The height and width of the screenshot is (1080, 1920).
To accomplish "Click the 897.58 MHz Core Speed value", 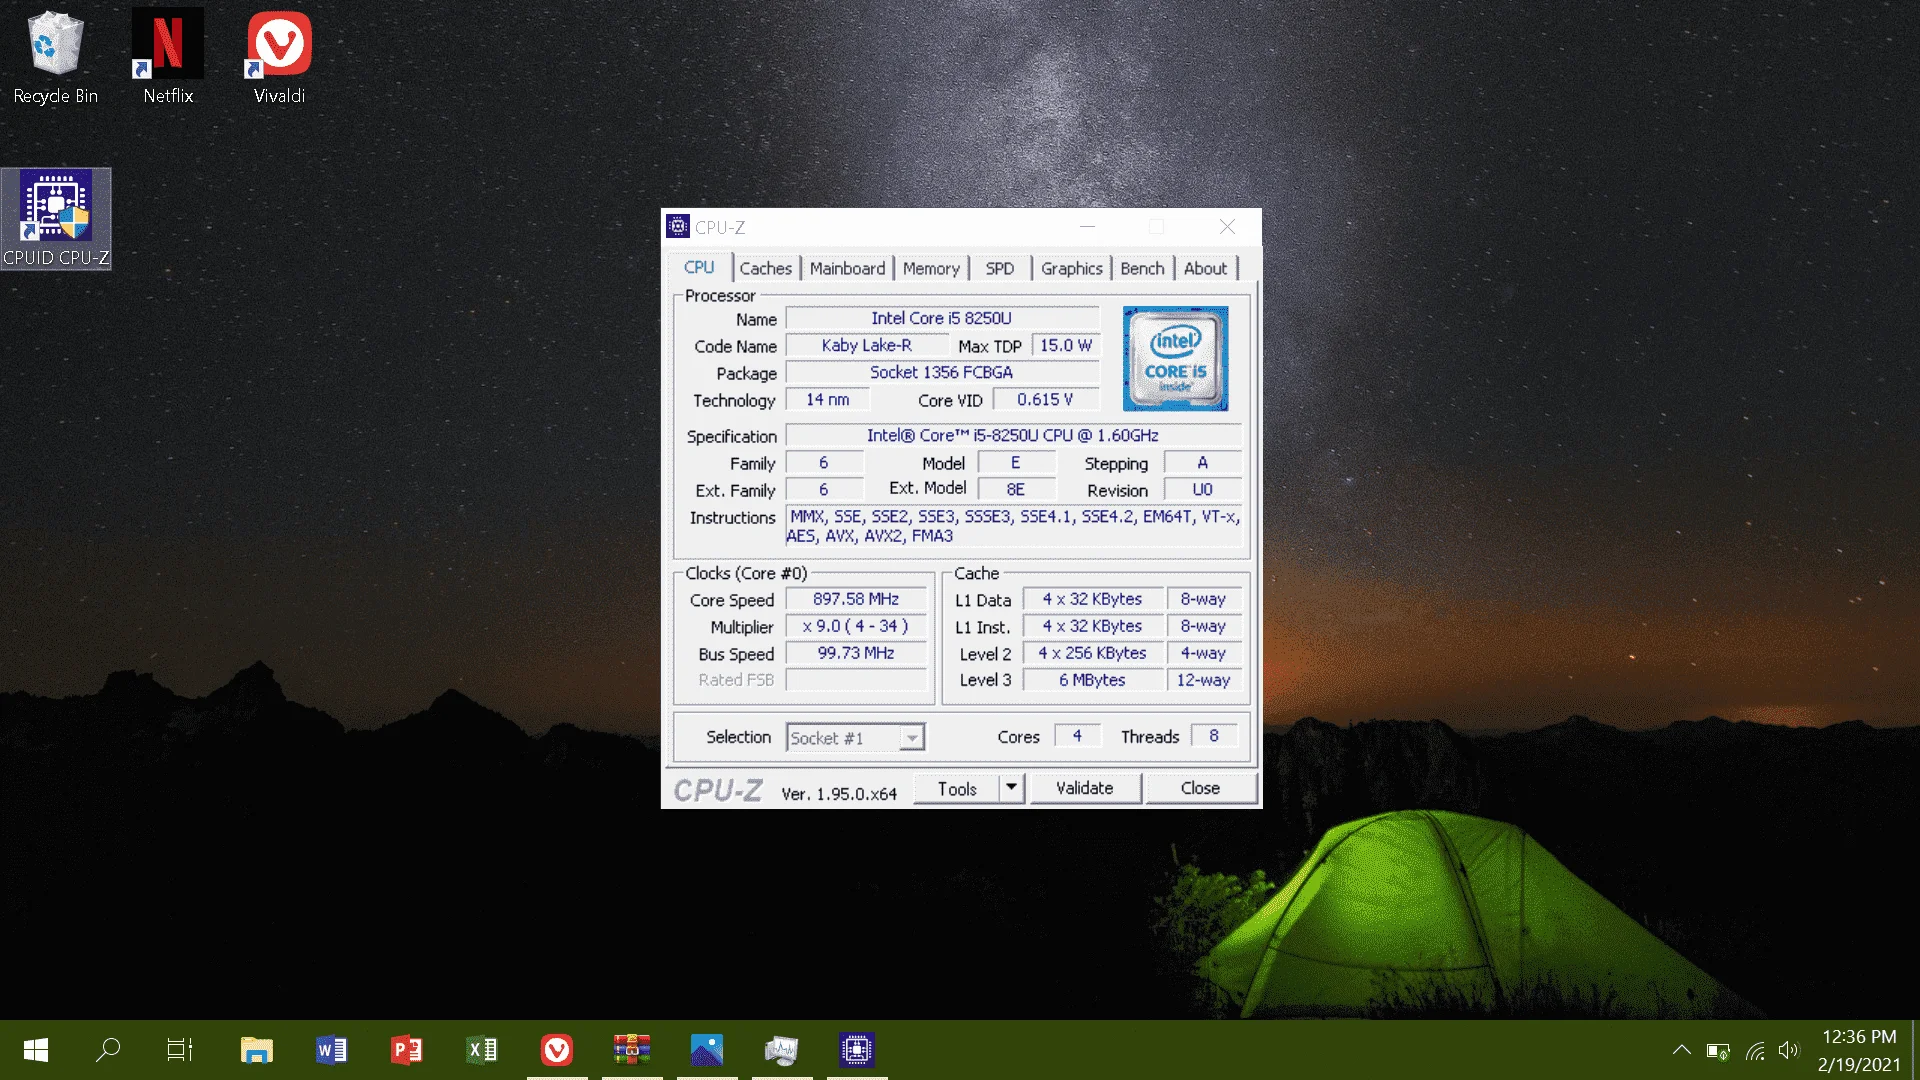I will (856, 599).
